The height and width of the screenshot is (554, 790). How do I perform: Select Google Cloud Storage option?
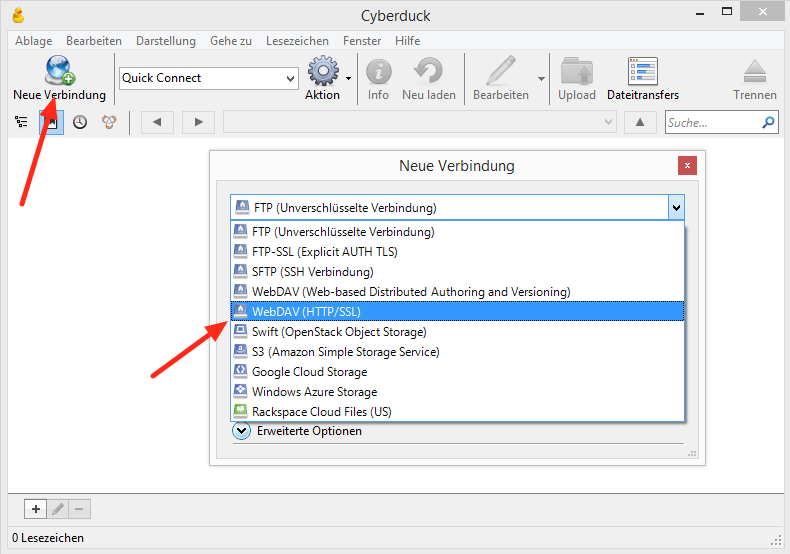[457, 372]
